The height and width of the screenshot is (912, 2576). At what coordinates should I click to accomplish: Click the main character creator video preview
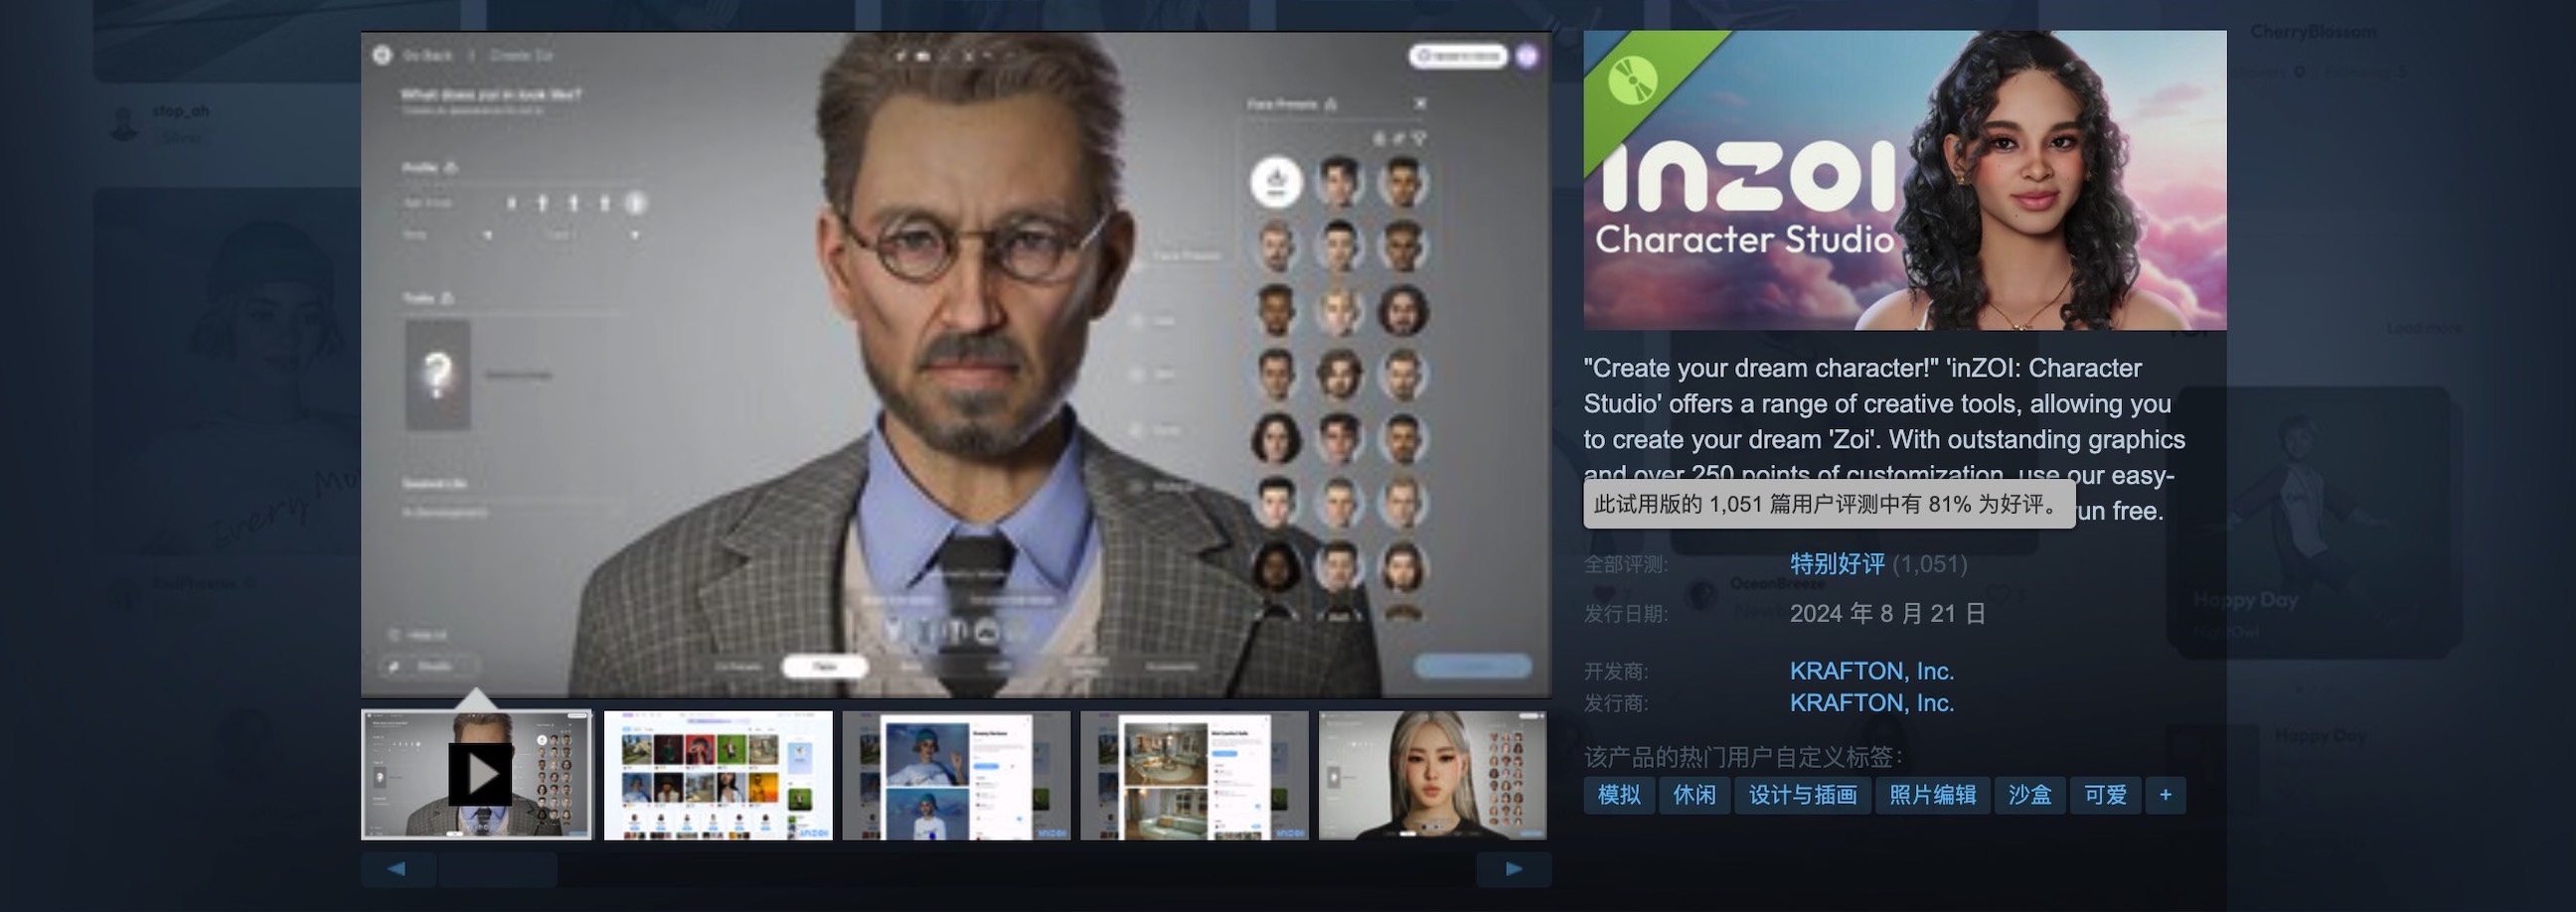955,364
